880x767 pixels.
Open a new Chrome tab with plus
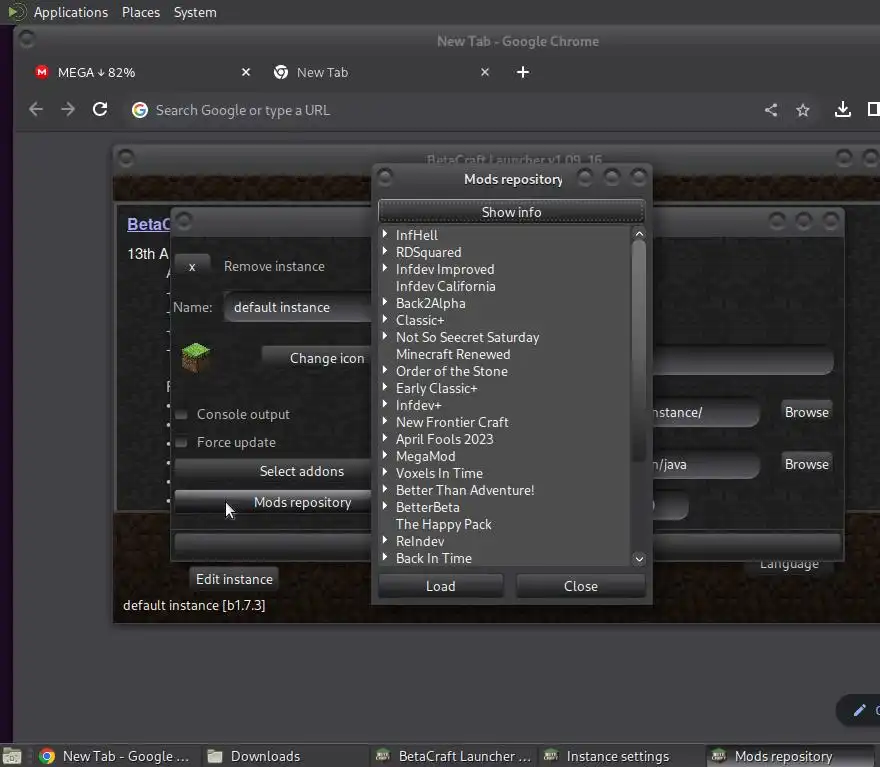click(522, 72)
